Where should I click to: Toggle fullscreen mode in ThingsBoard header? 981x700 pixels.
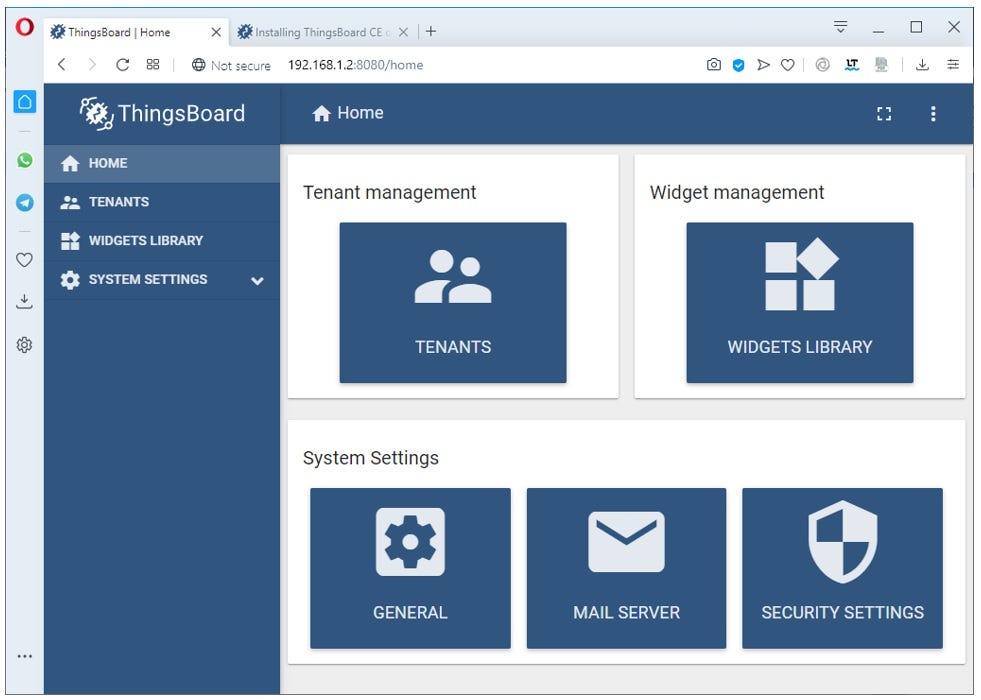pos(883,114)
